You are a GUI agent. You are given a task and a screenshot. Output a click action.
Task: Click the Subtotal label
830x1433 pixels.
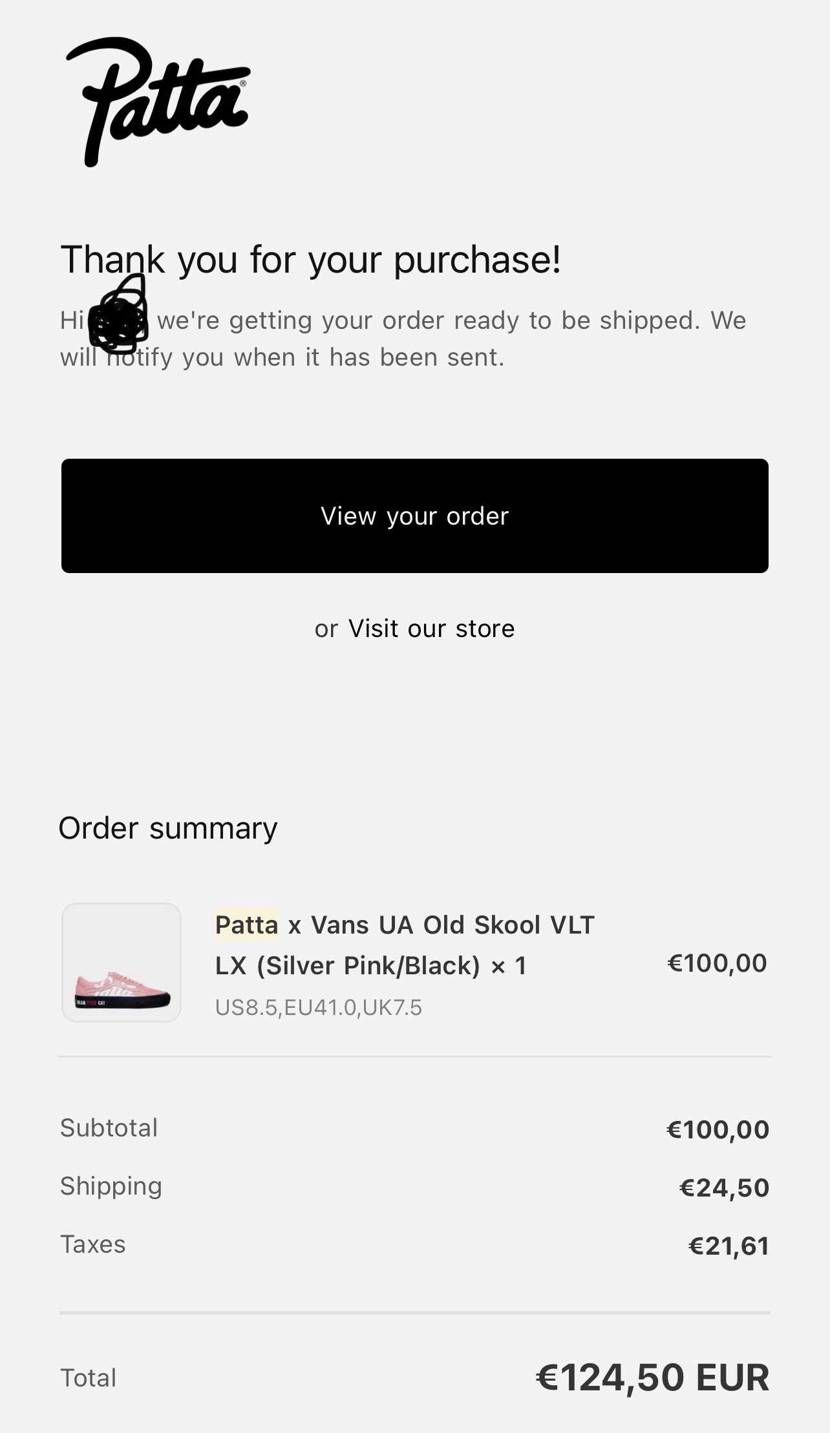click(x=109, y=1128)
